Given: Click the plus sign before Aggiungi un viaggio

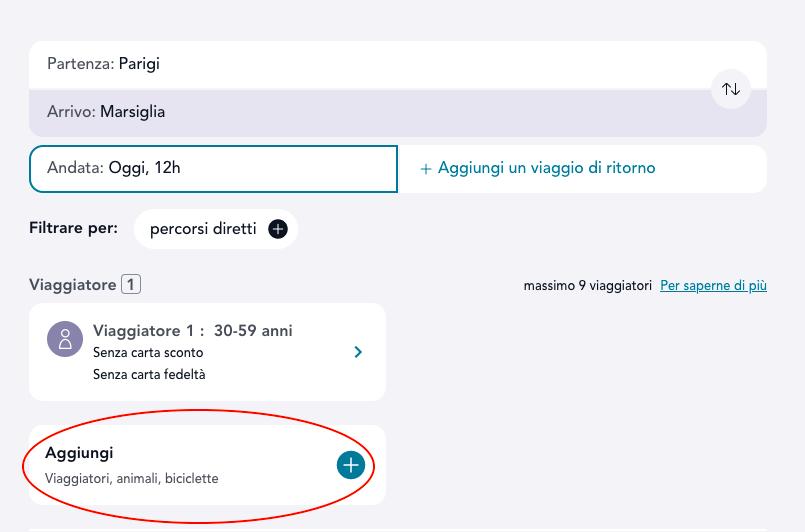Looking at the screenshot, I should coord(426,169).
